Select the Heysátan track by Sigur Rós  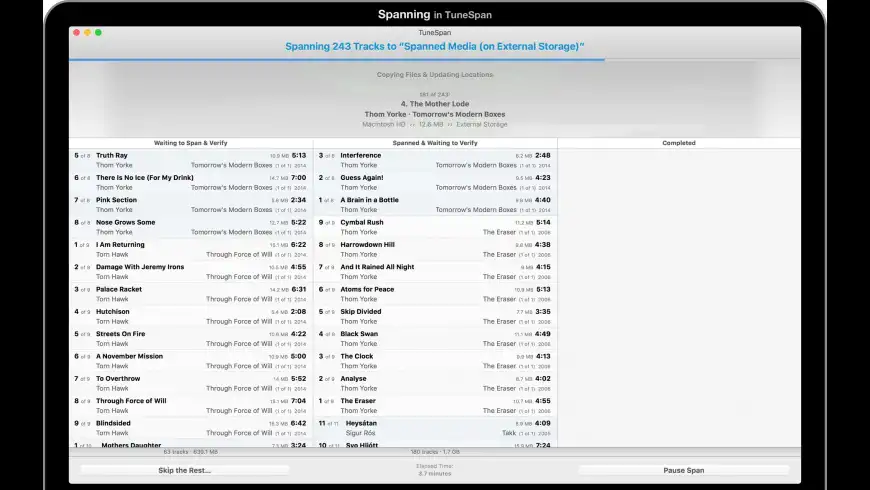[x=435, y=427]
